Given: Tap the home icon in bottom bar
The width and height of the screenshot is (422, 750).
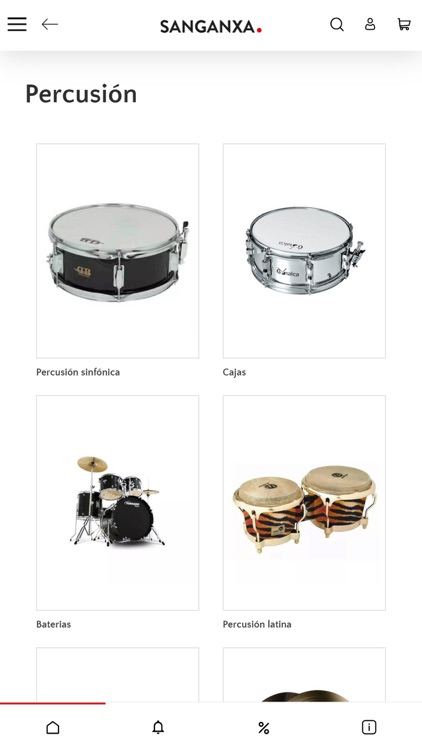Looking at the screenshot, I should tap(53, 728).
